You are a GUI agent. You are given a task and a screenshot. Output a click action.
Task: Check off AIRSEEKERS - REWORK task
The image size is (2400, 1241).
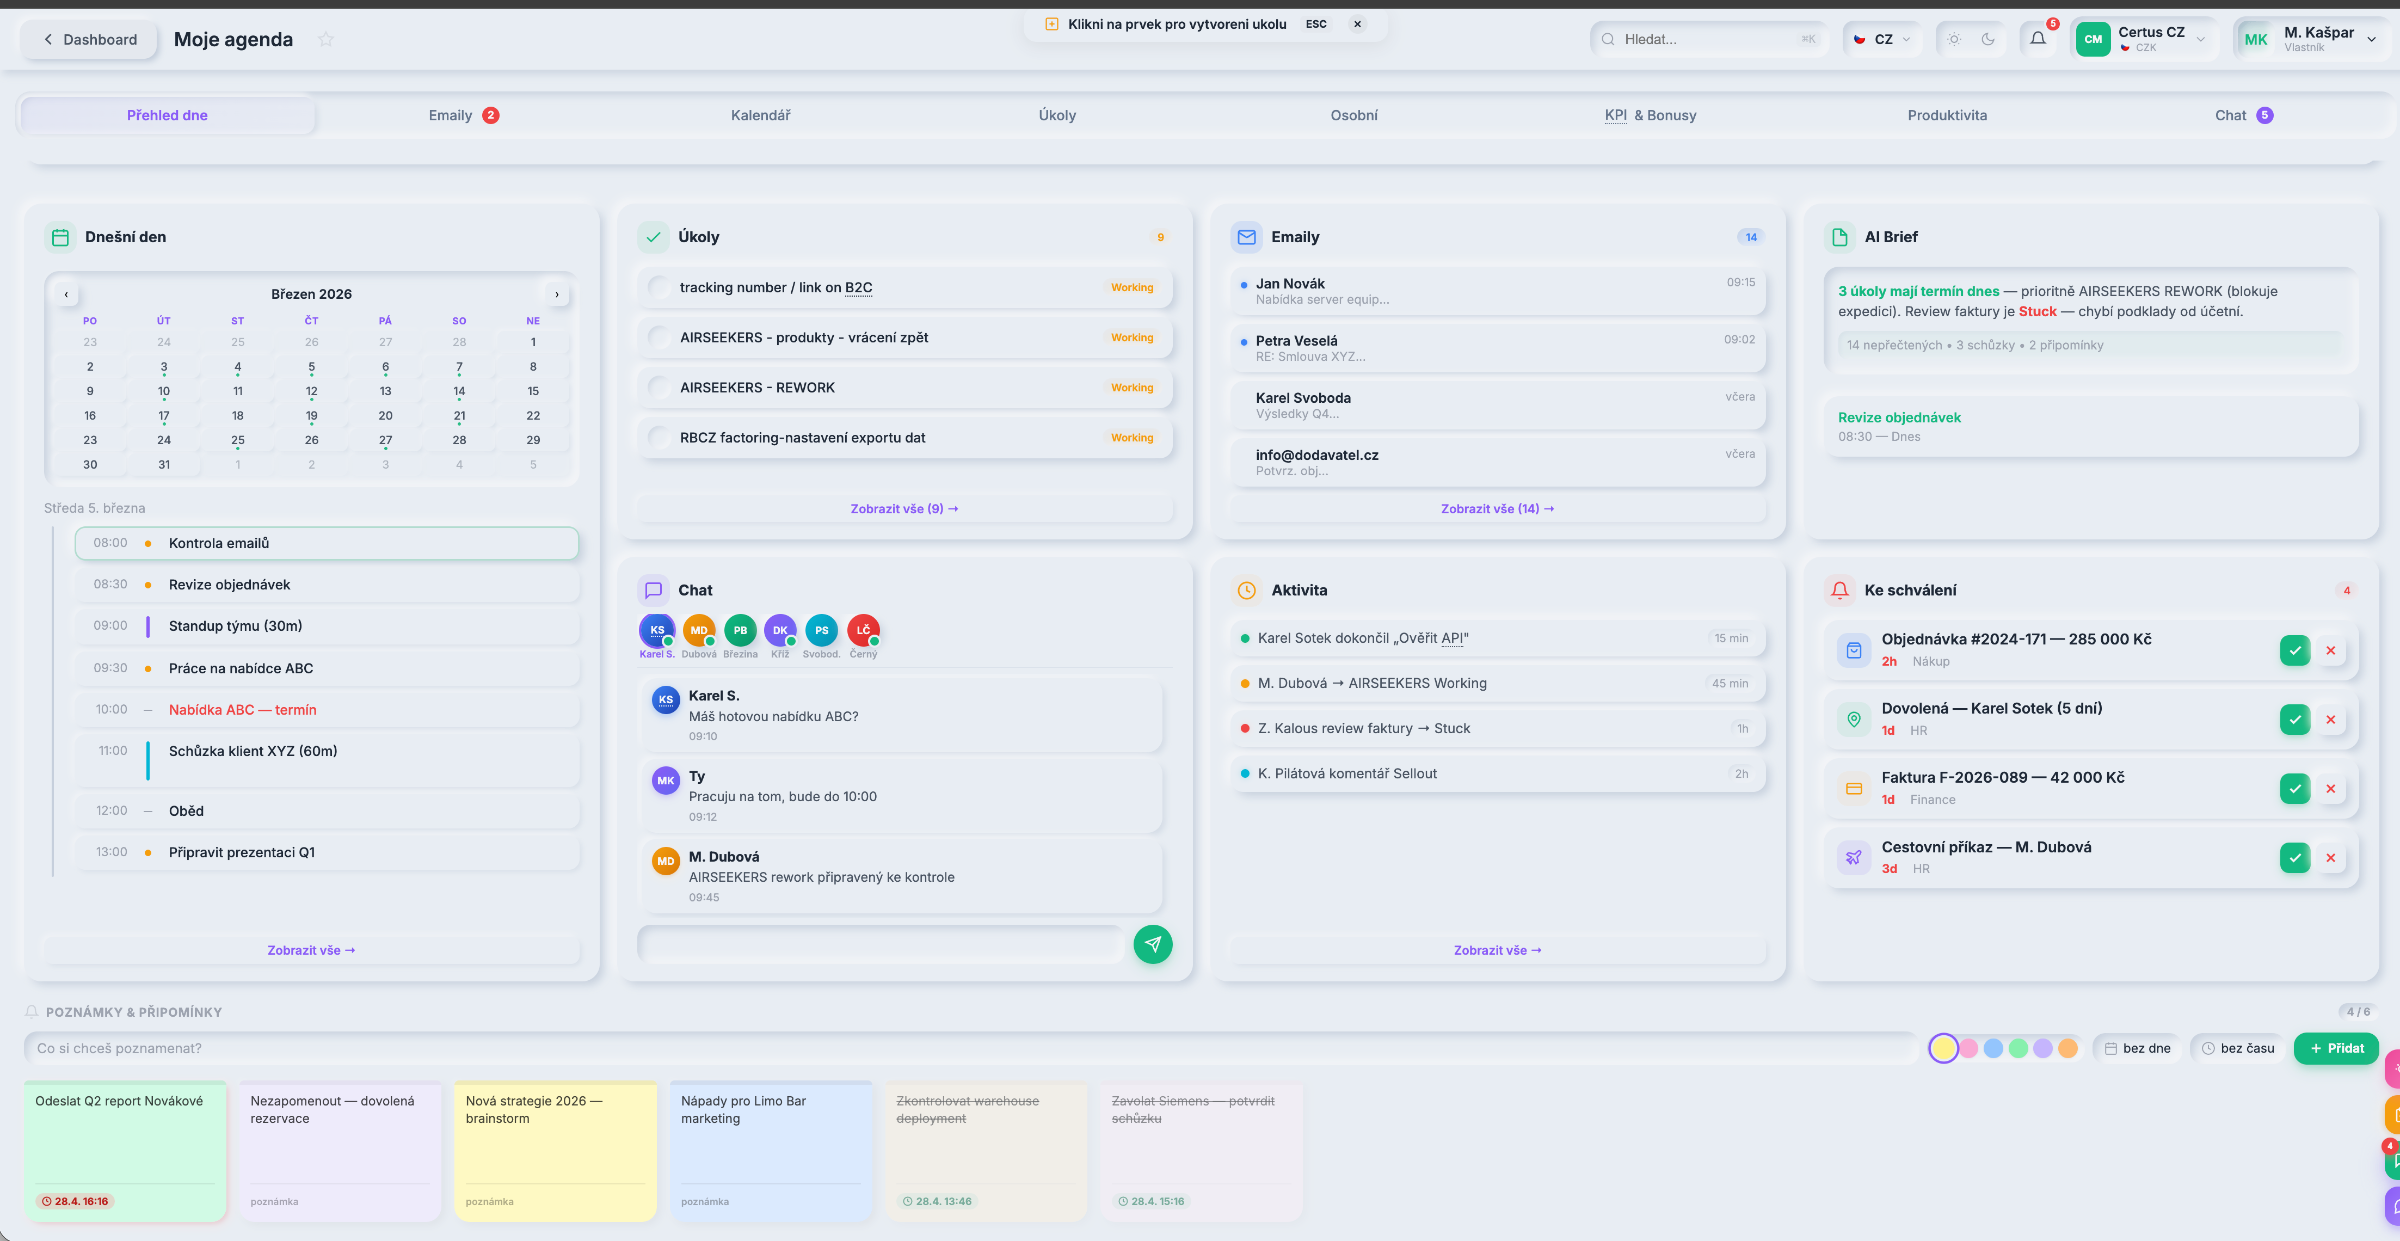pos(659,387)
